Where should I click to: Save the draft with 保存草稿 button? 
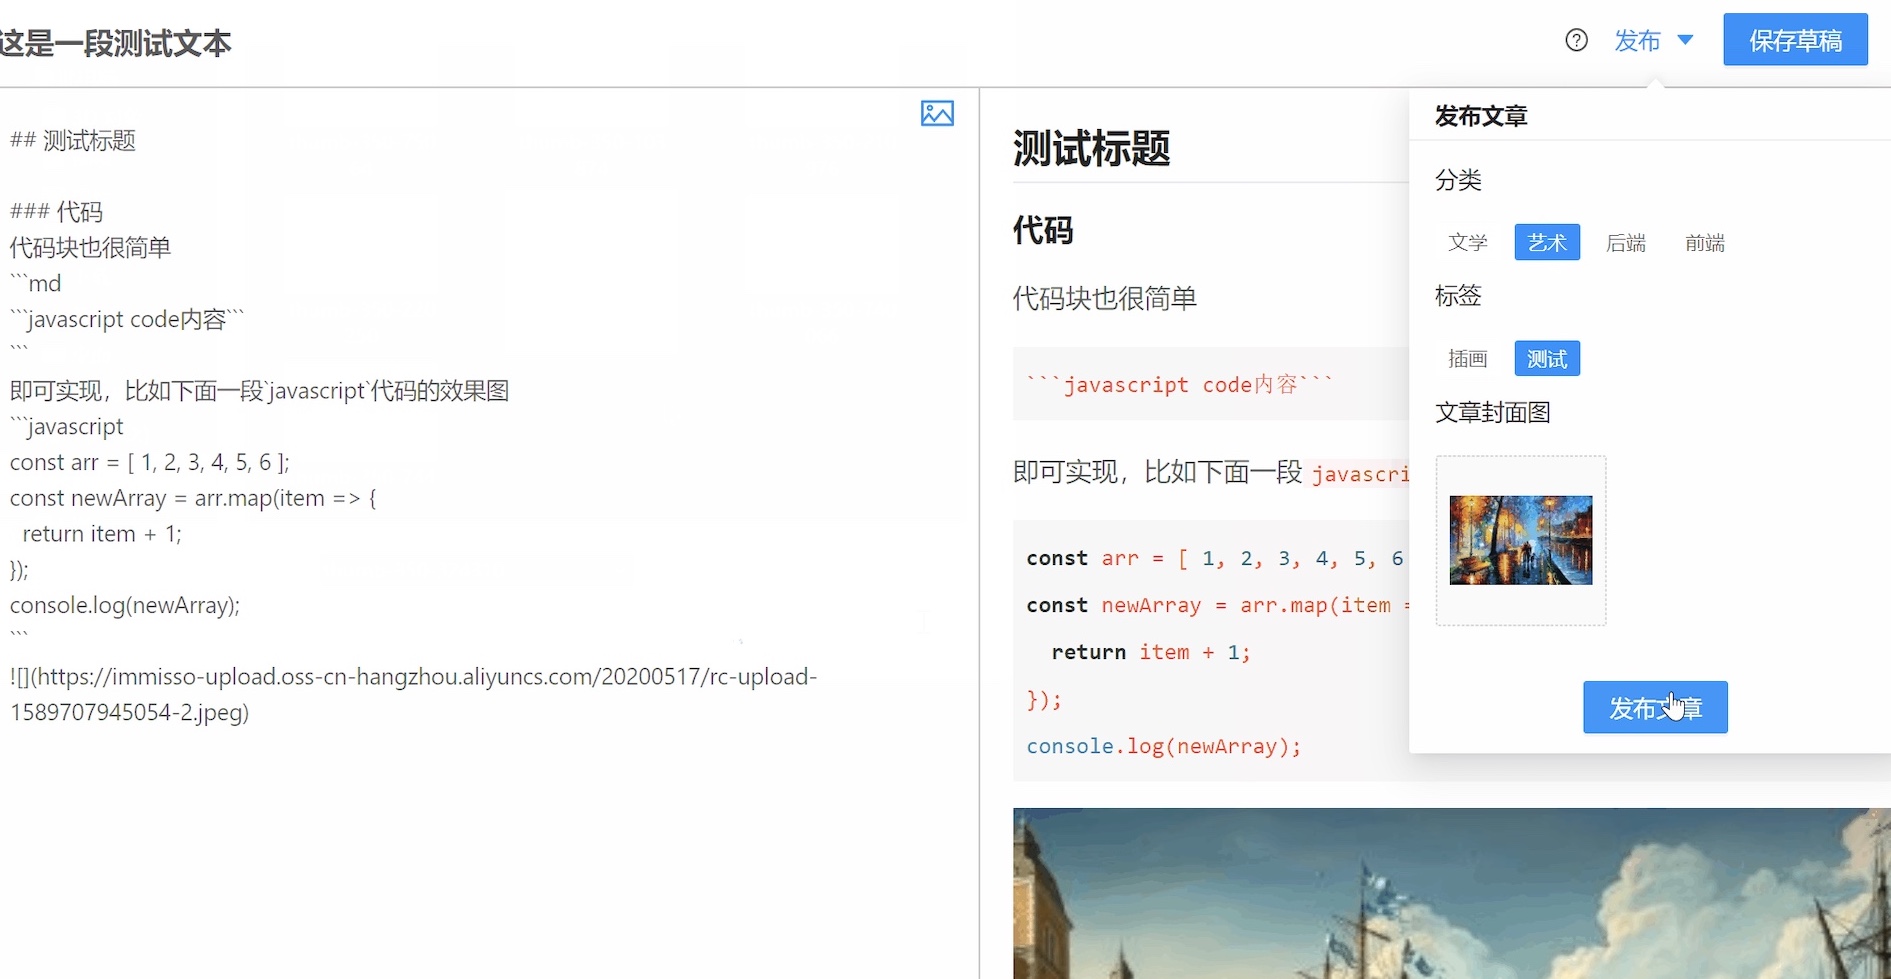(1795, 40)
